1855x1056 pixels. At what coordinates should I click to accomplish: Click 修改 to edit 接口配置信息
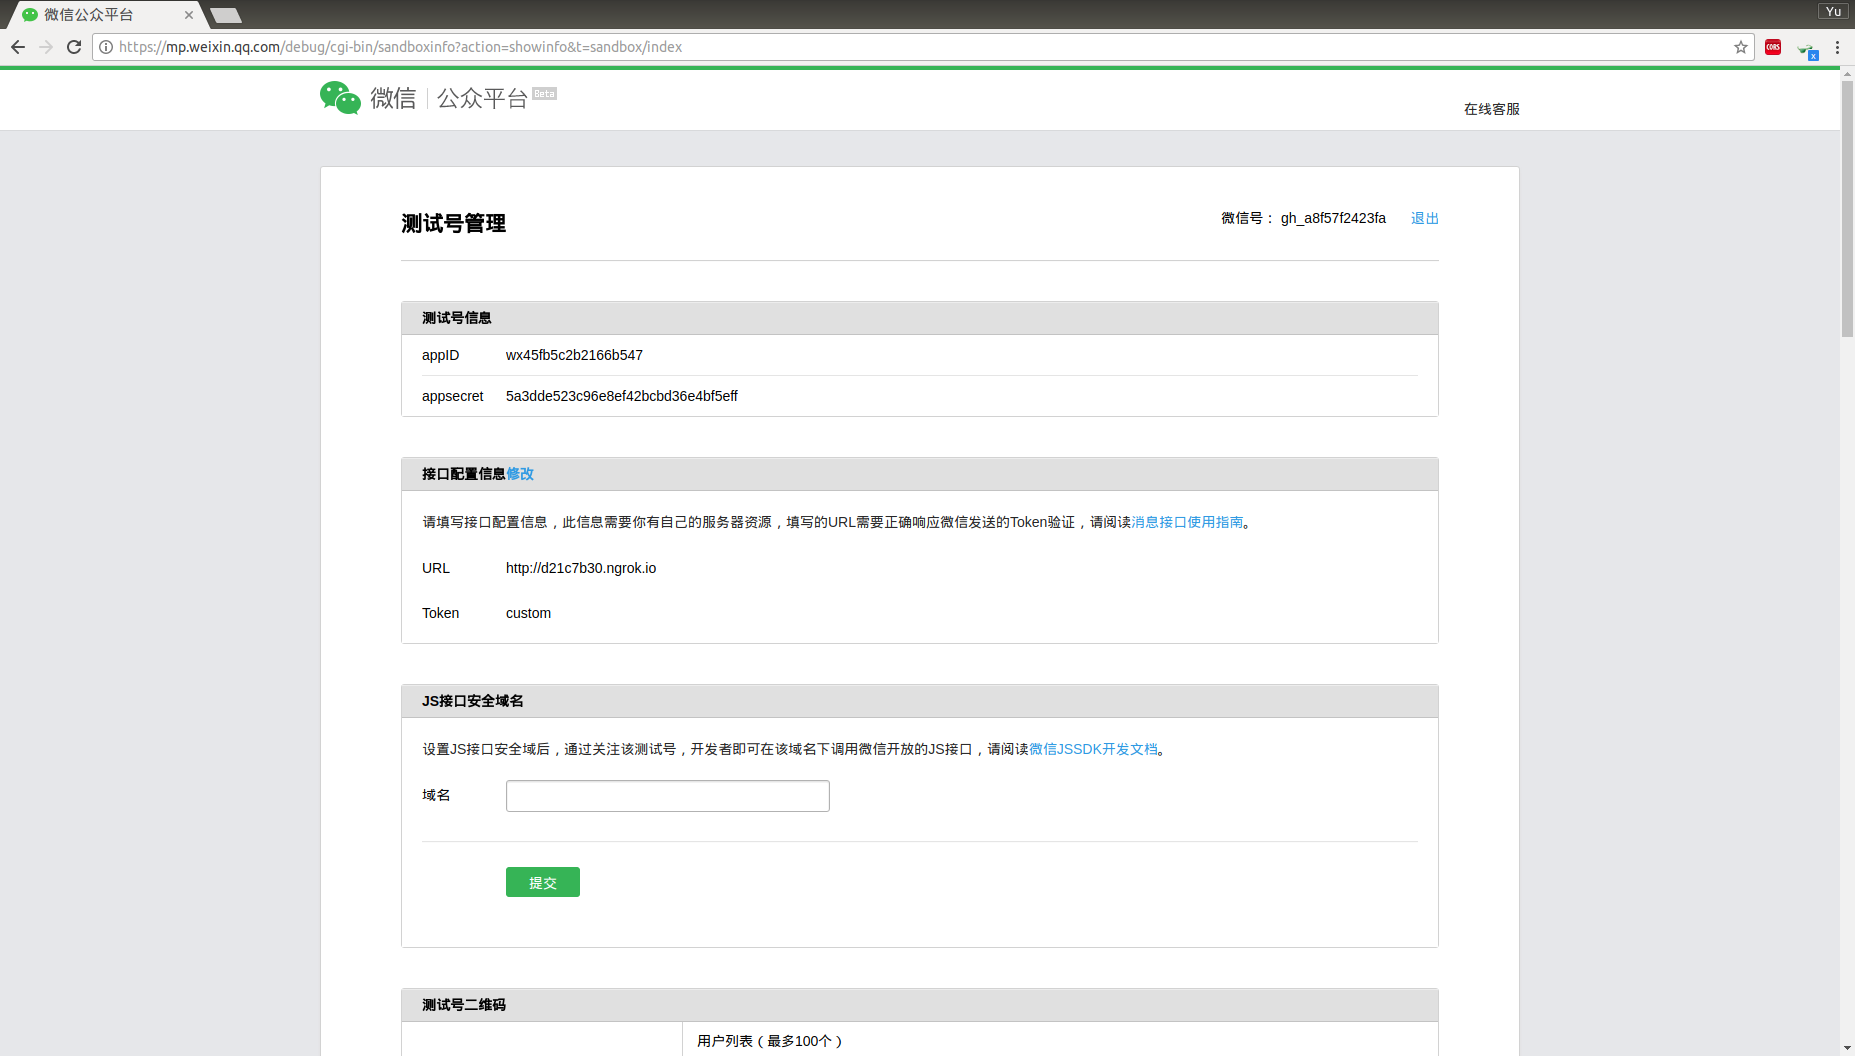[x=520, y=474]
